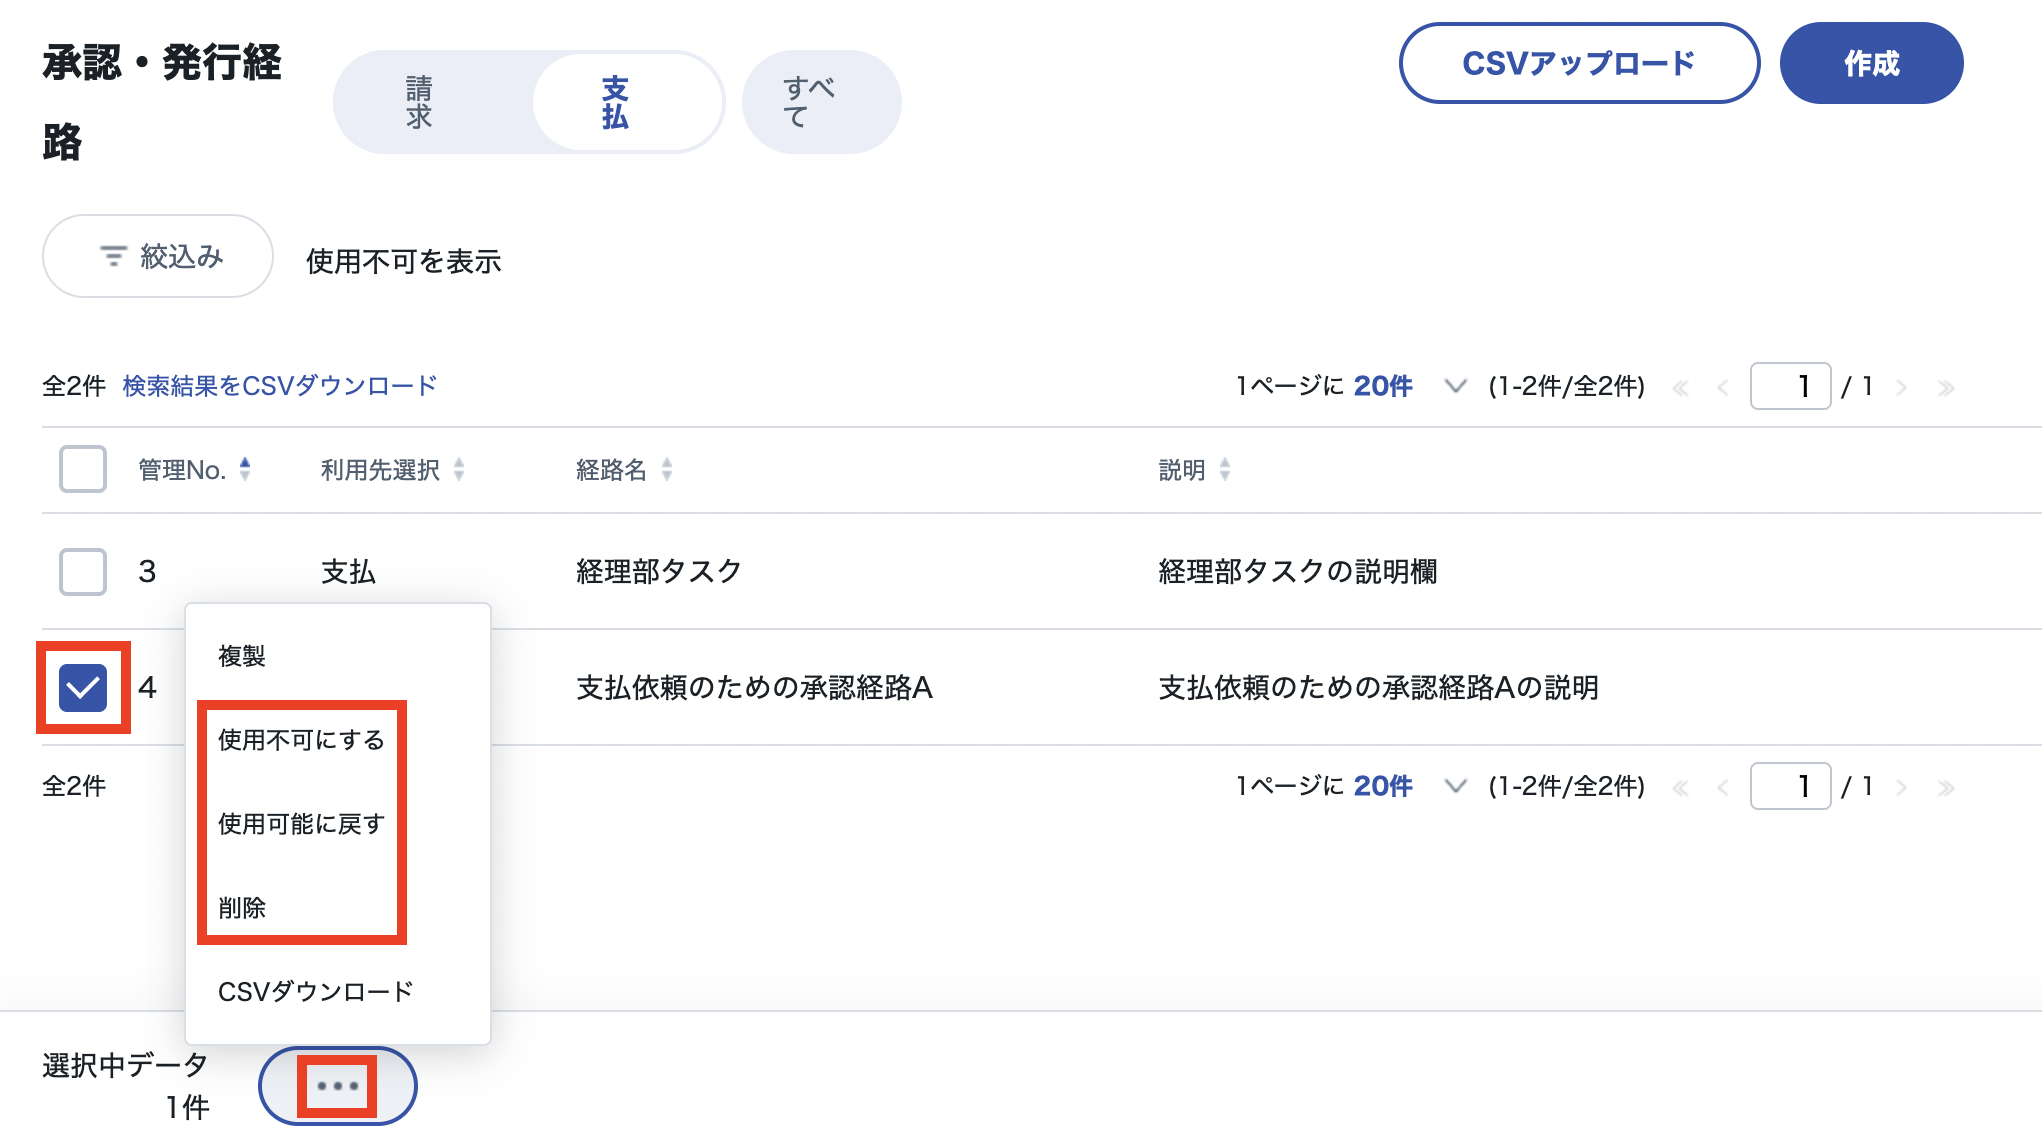
Task: Expand bottom 20件 per-page dropdown
Action: pyautogui.click(x=1455, y=786)
